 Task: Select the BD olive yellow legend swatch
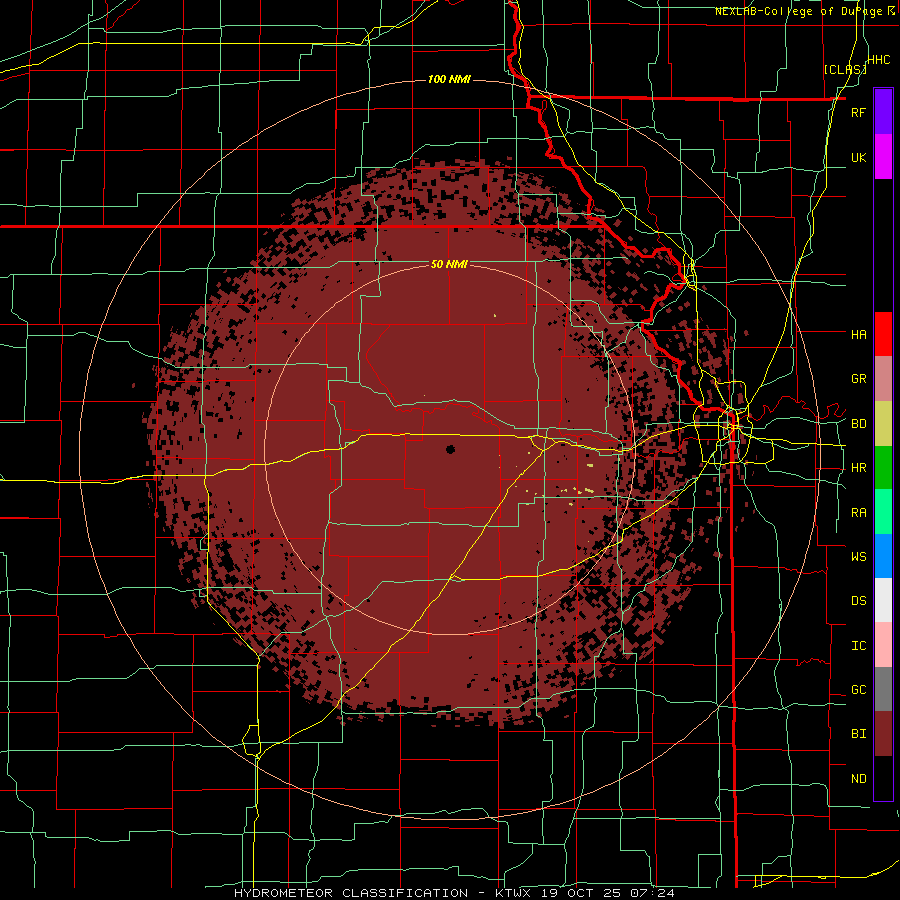tap(883, 424)
